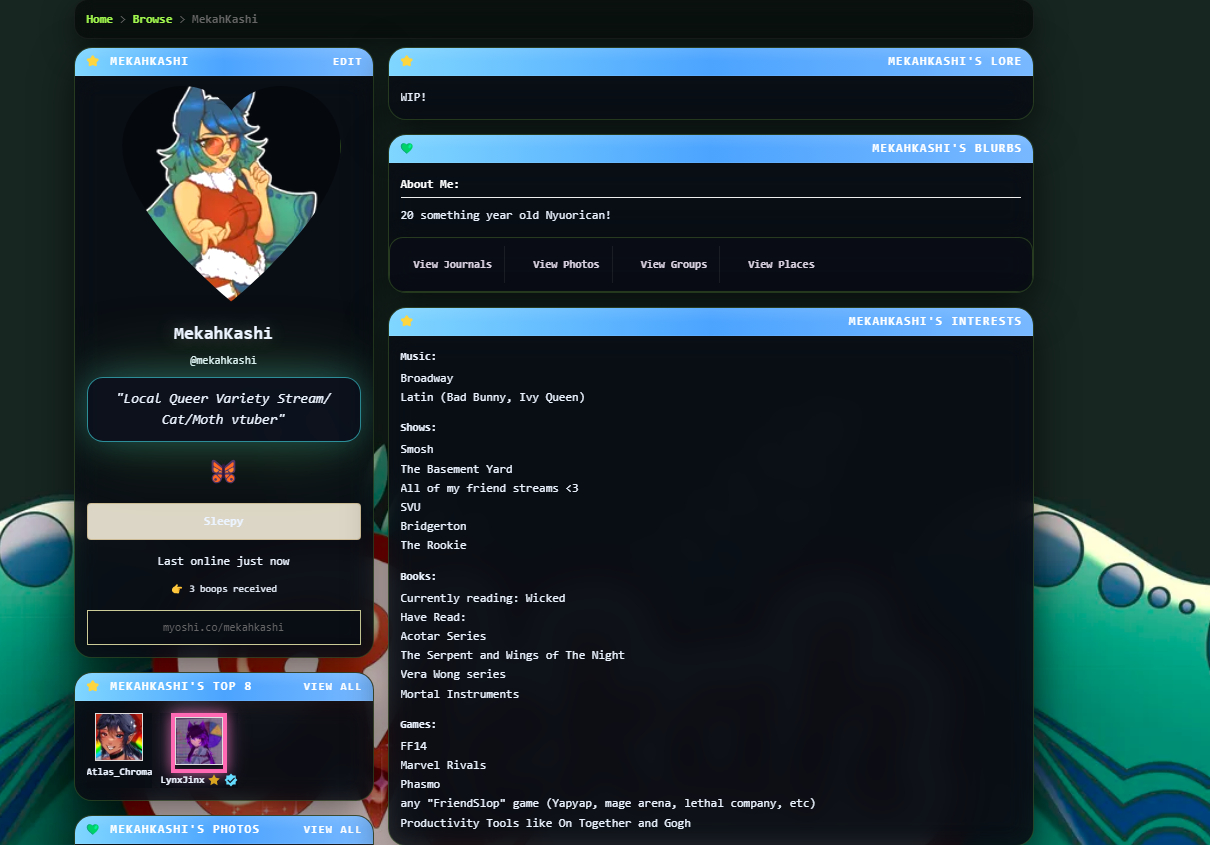Go to Browse in the breadcrumb
The image size is (1210, 845).
(x=152, y=19)
